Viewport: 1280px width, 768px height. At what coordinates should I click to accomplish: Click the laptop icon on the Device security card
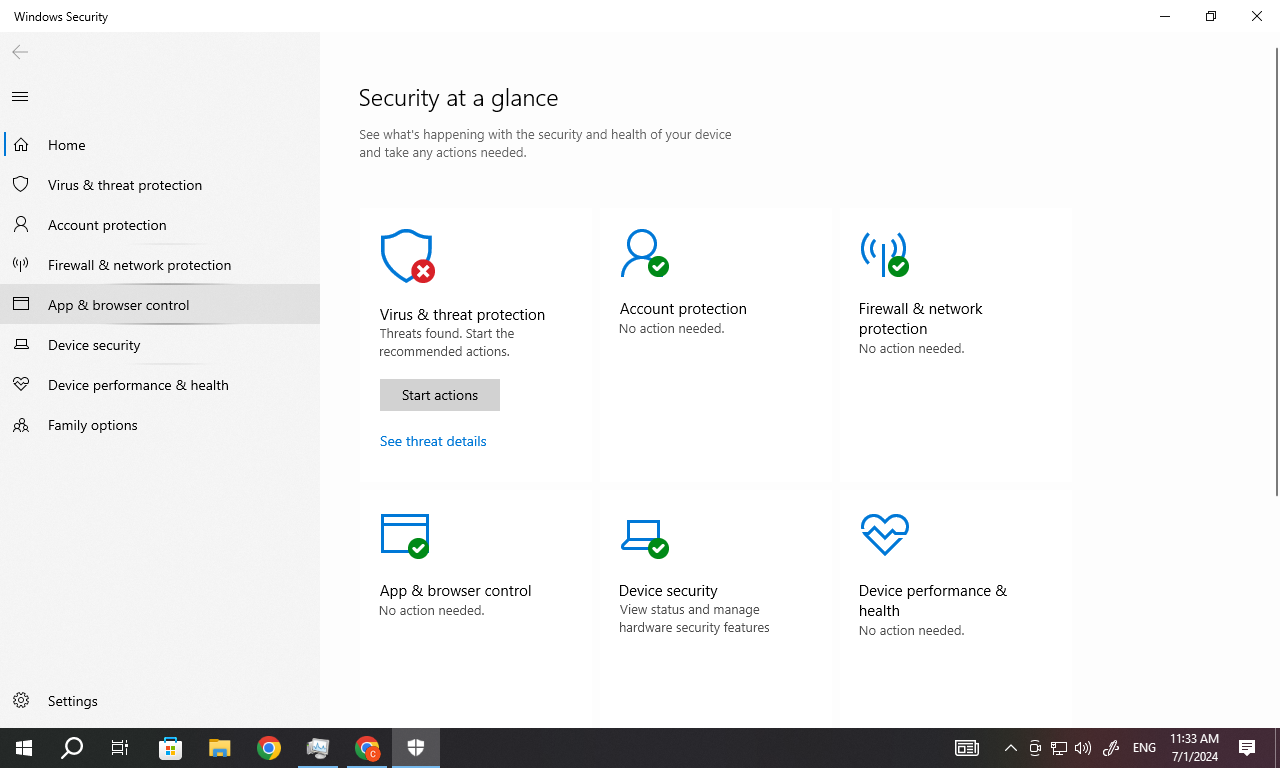click(644, 538)
